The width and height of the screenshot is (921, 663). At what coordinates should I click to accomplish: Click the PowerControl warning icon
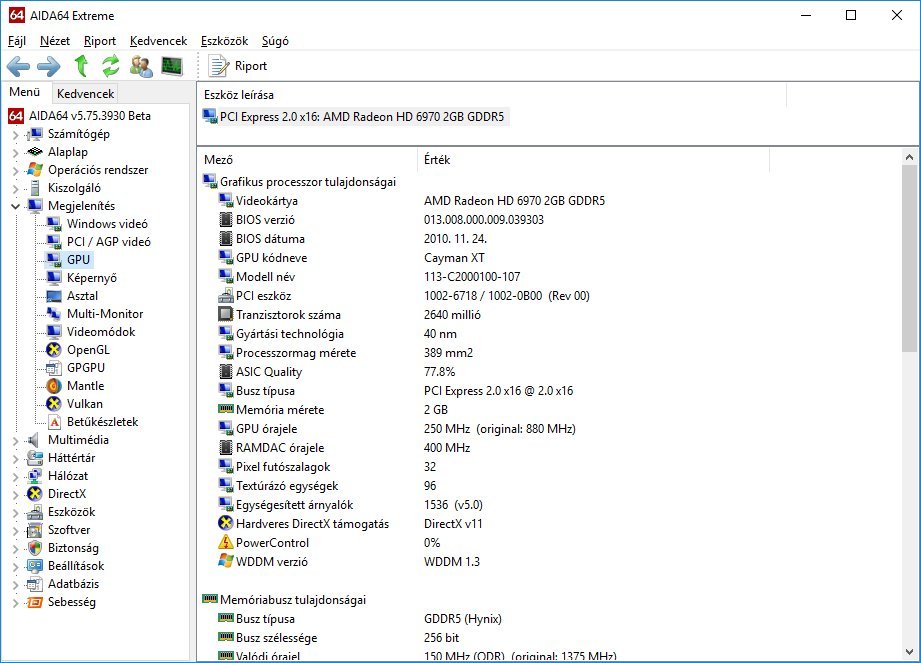point(226,542)
